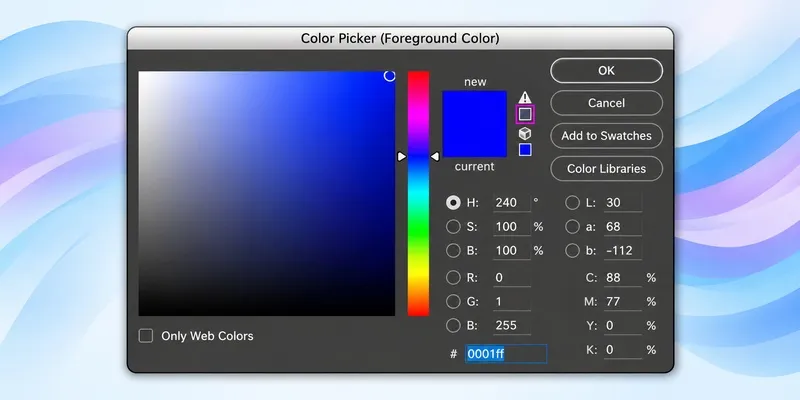
Task: Click the brightness percent input field
Action: tap(512, 251)
